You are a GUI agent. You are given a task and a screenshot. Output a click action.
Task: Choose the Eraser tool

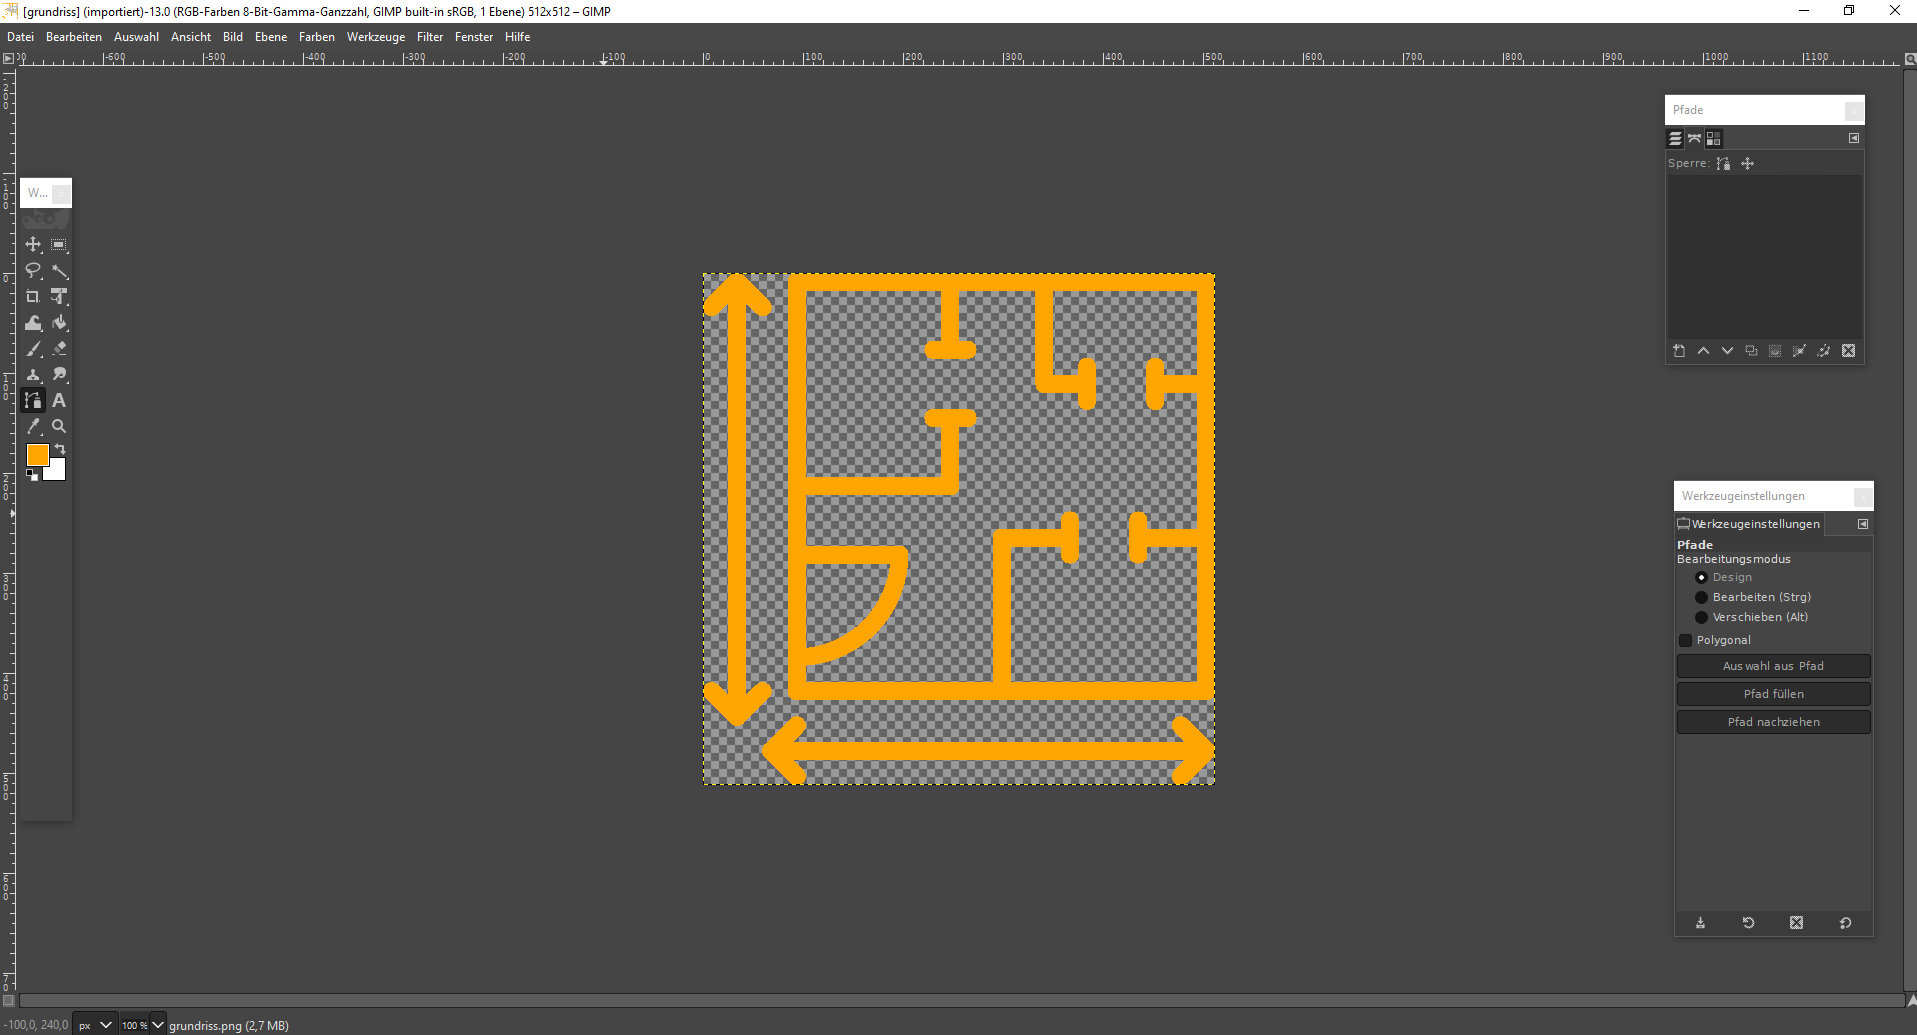pos(60,349)
